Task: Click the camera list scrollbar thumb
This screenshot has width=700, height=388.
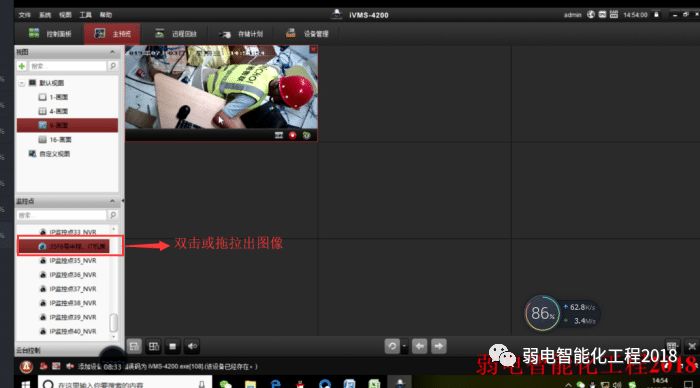Action: pos(113,322)
